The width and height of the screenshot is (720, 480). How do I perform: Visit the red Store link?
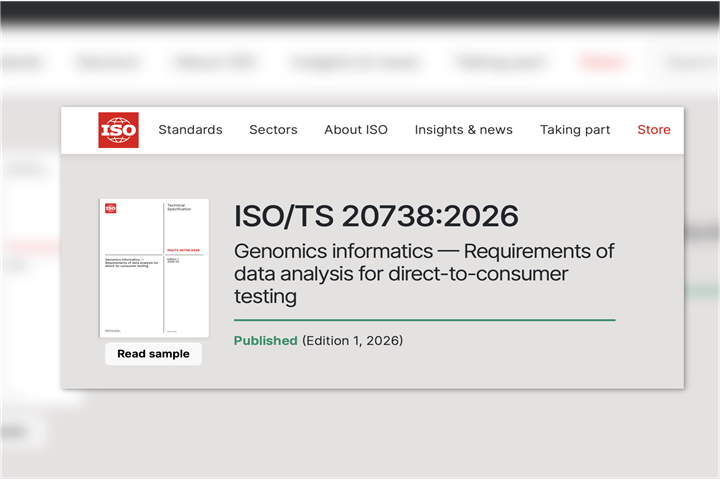(654, 130)
